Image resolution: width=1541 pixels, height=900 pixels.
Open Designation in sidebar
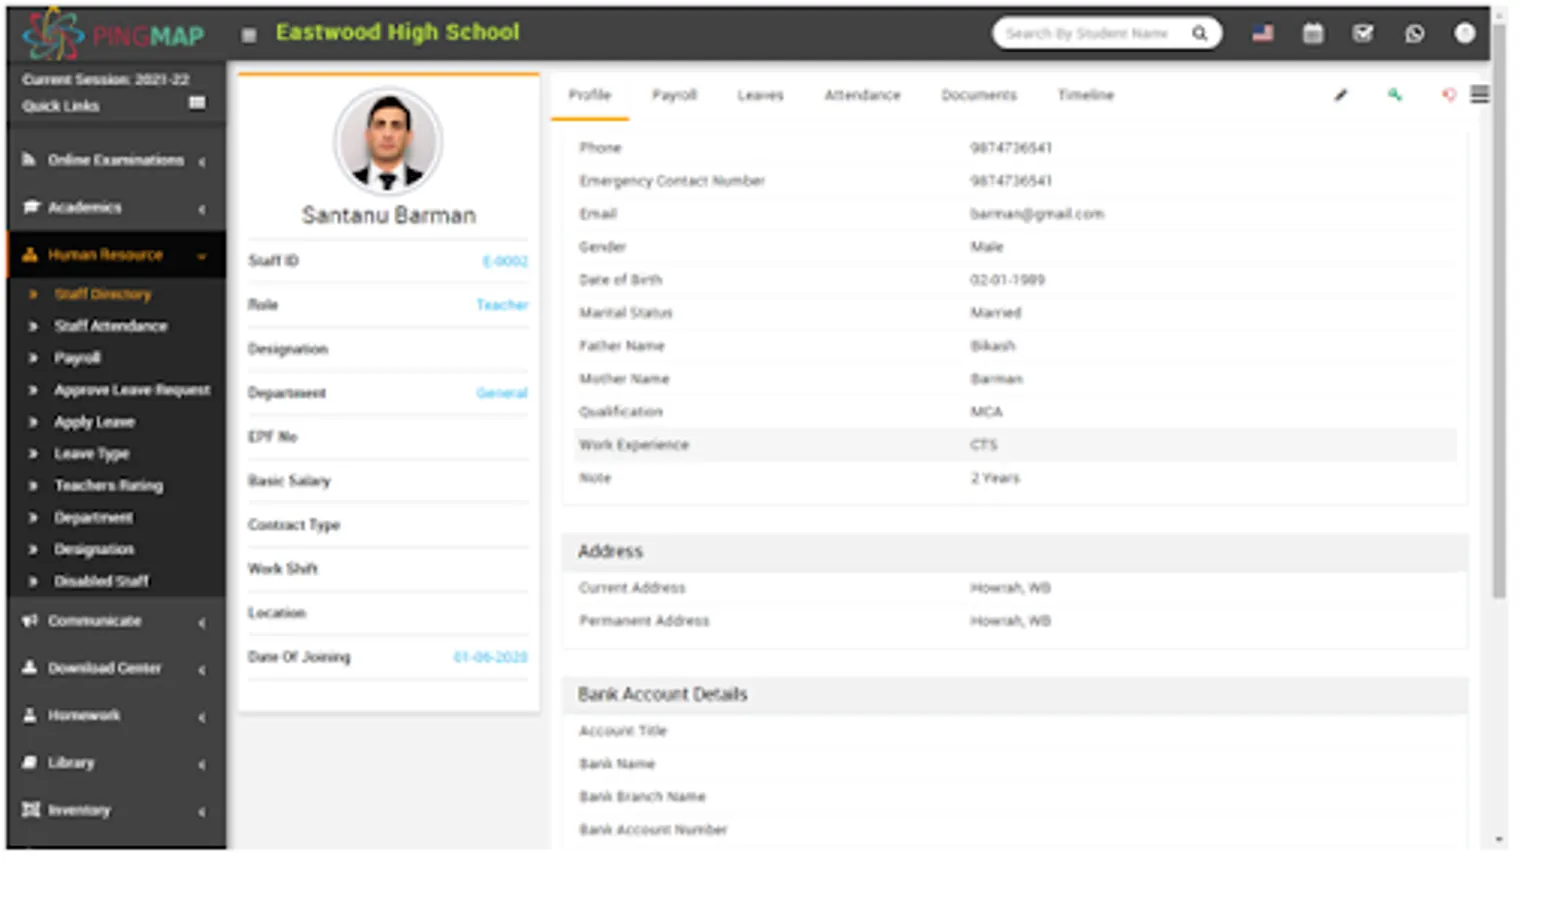coord(94,549)
